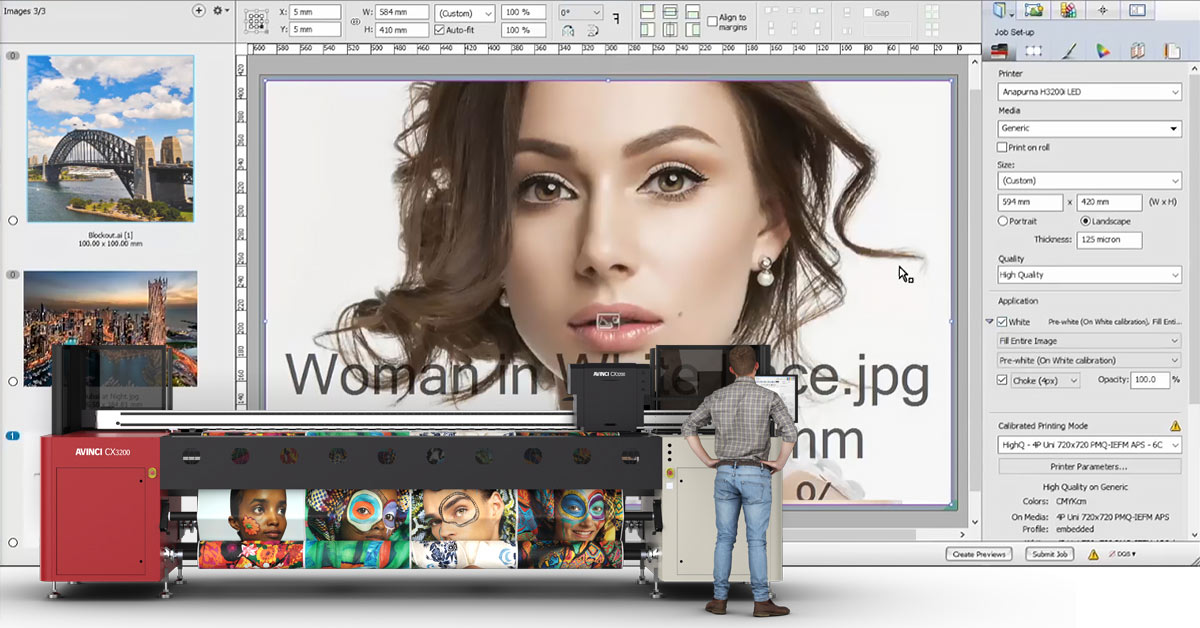Click the crosshair positioning tab icon at top right
1200x628 pixels.
(x=1101, y=10)
